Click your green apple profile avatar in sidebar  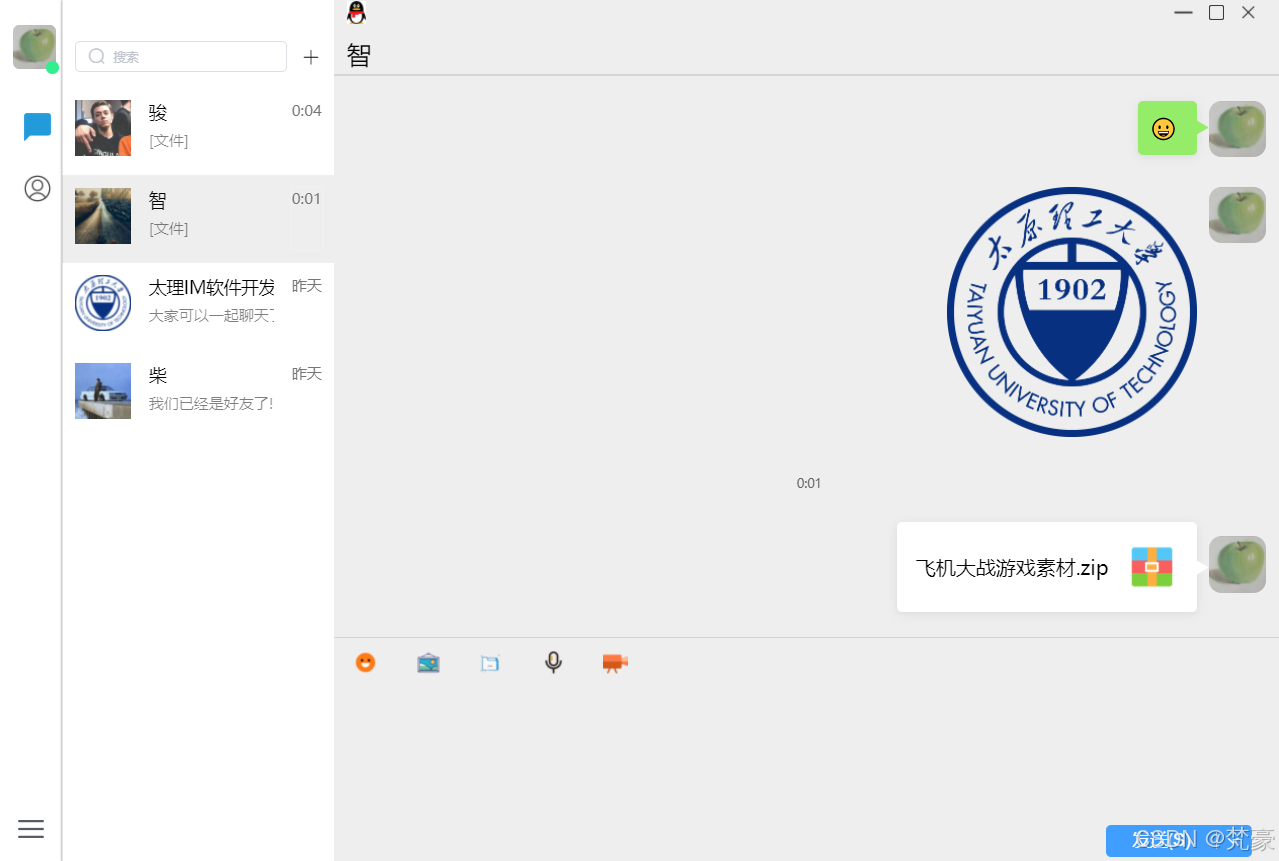tap(34, 47)
